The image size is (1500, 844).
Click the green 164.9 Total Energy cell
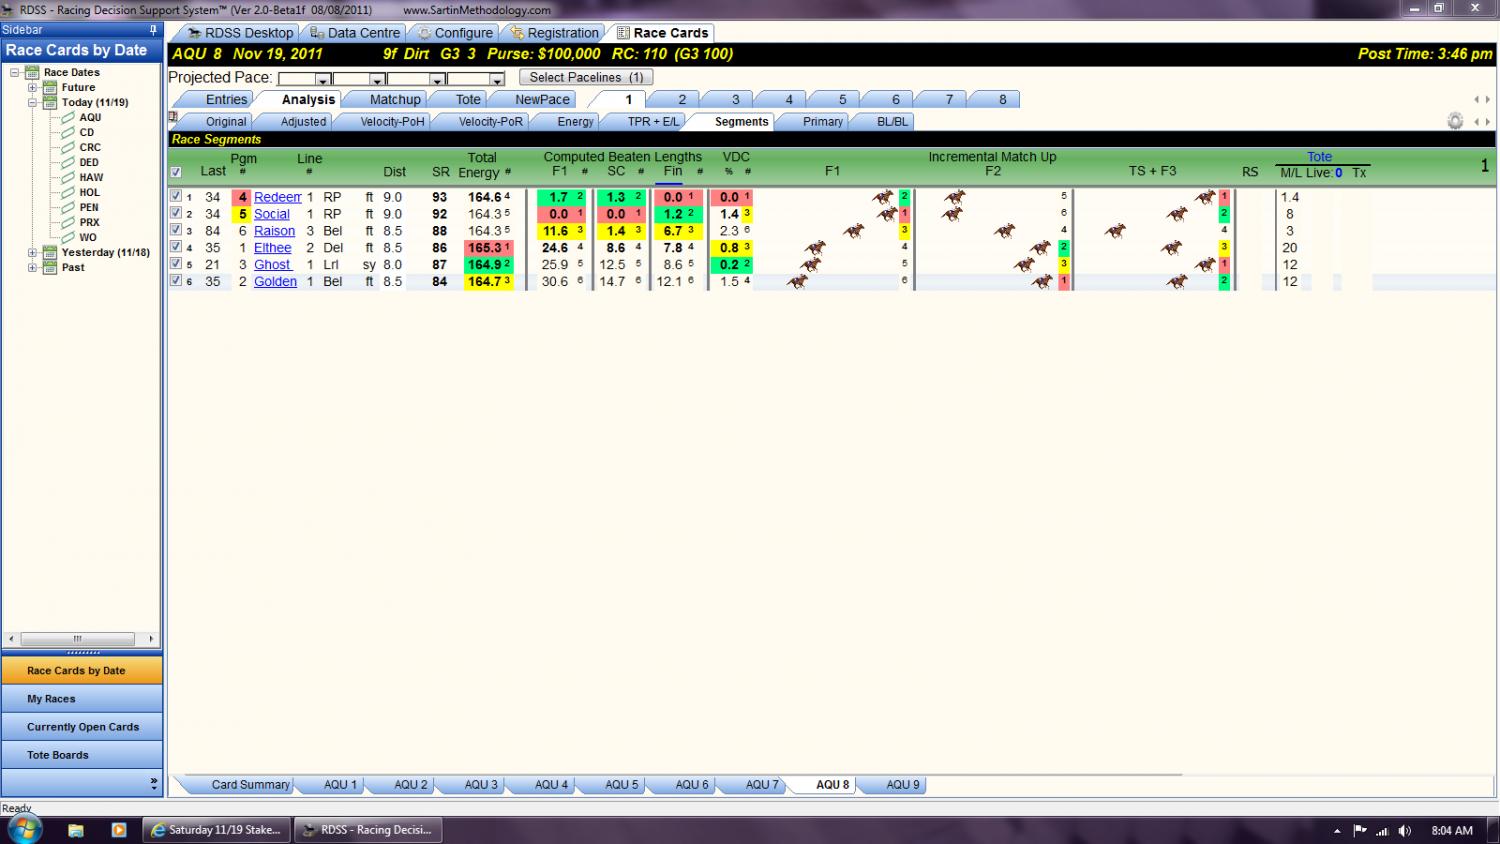tap(489, 265)
